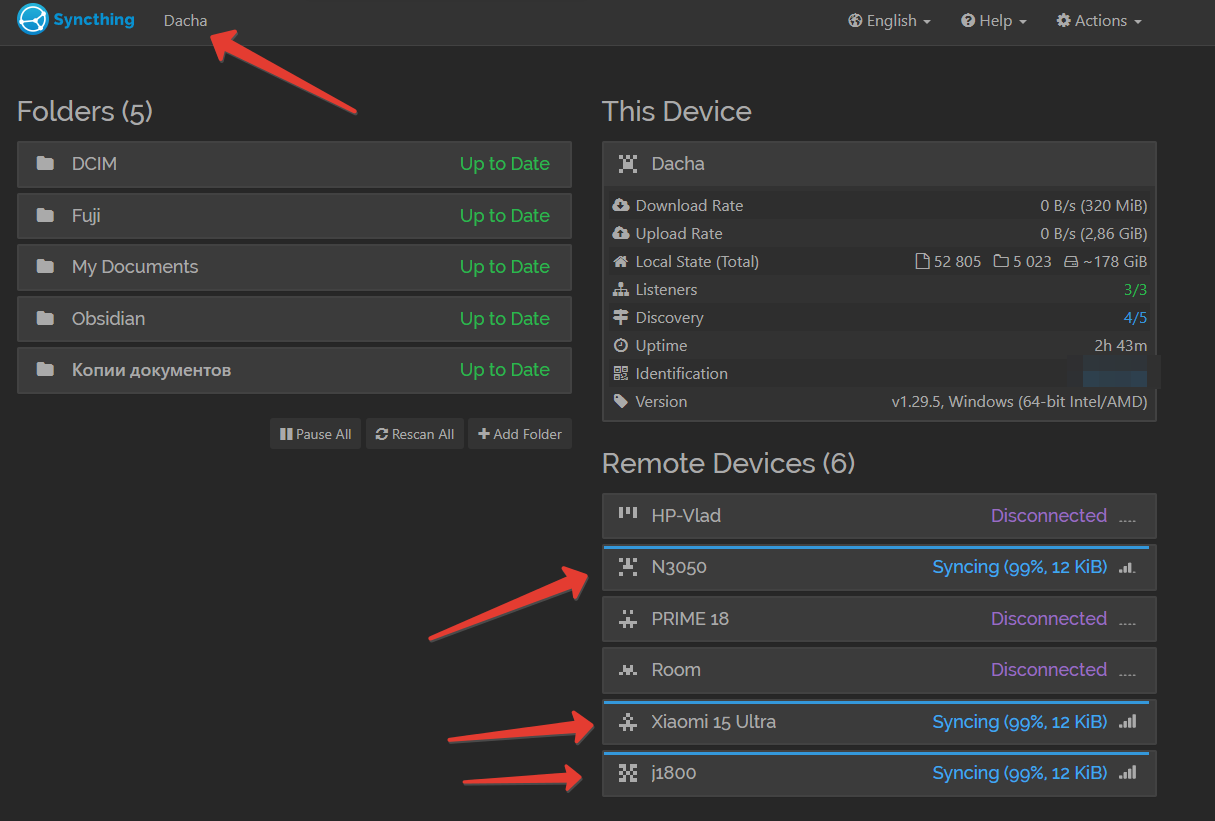Expand the HP-Vlad remote device

pyautogui.click(x=879, y=516)
